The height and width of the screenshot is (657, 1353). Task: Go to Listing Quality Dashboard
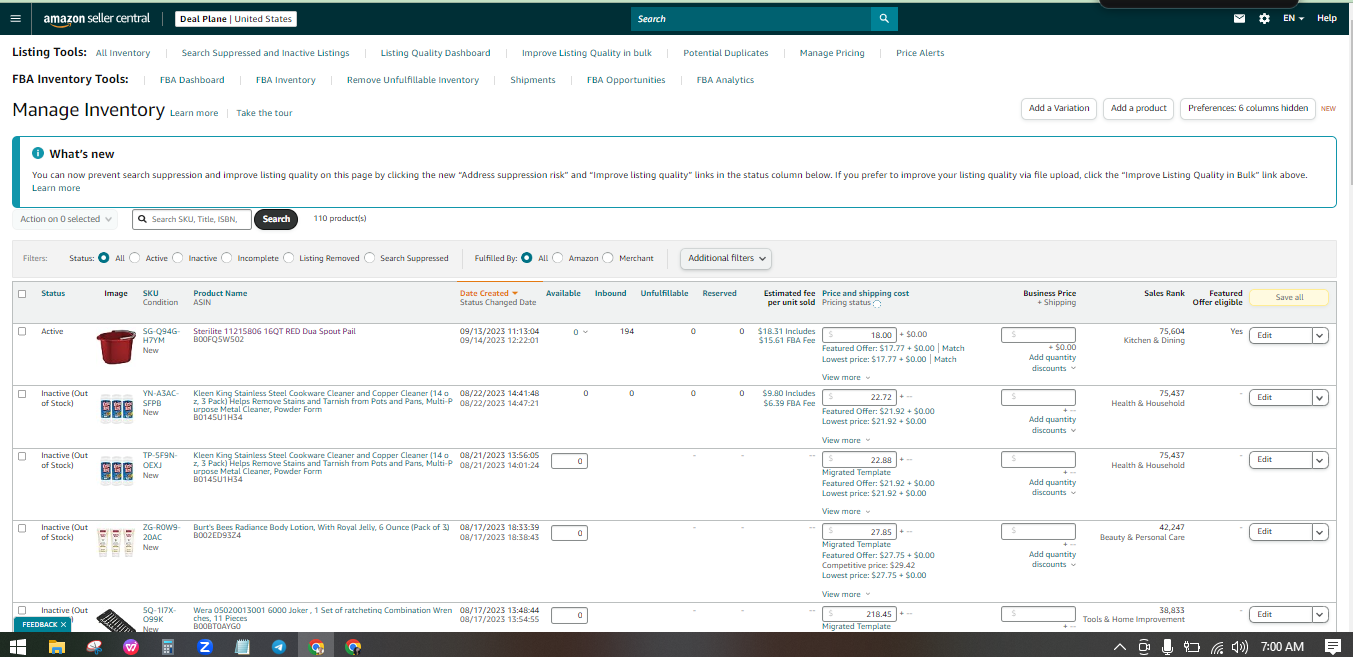coord(435,53)
